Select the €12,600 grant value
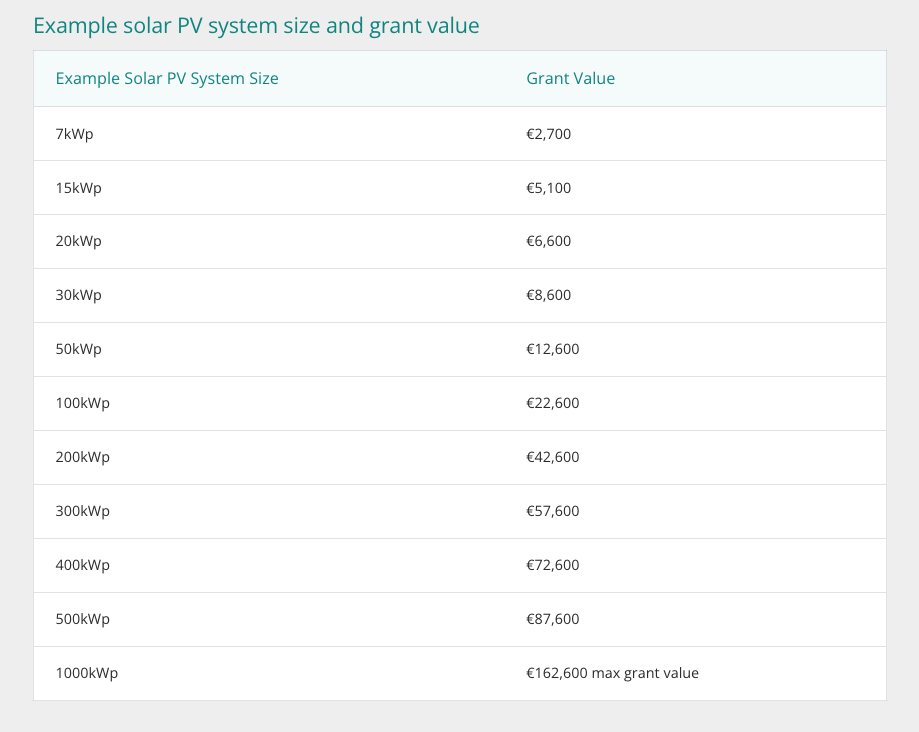Screen dimensions: 919x732 (552, 350)
